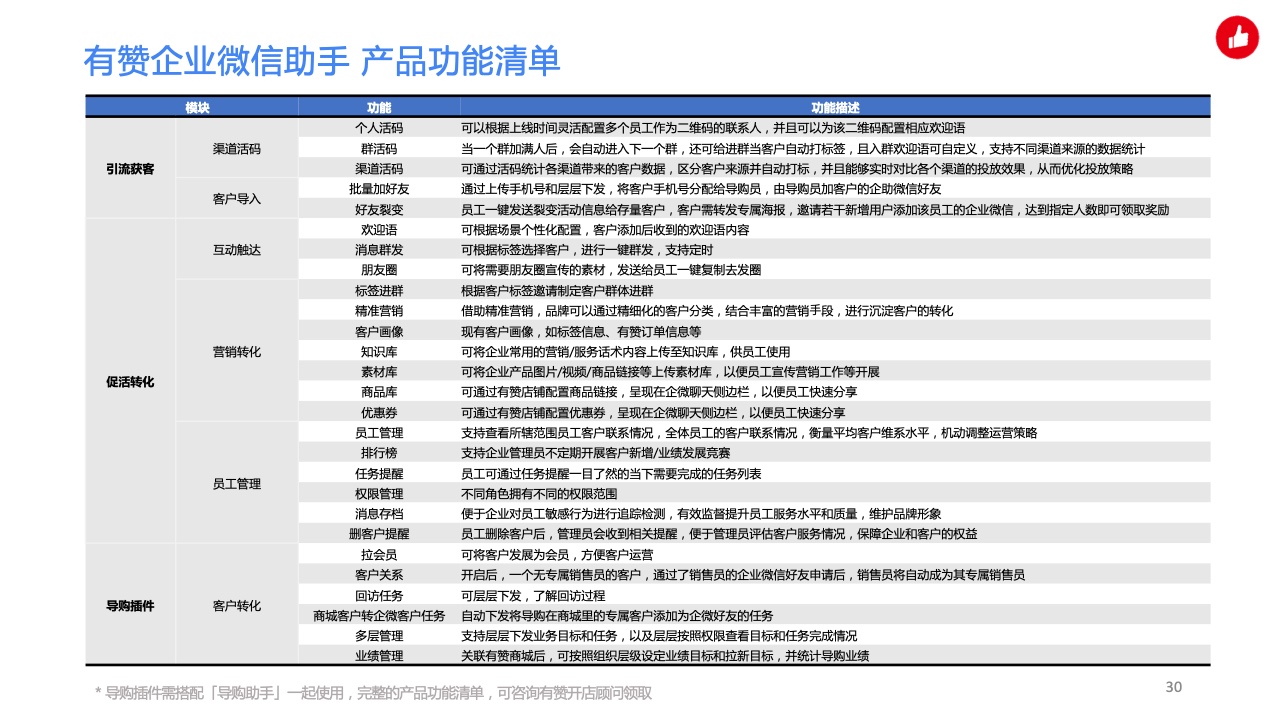Click the 知识库 function cell
The height and width of the screenshot is (720, 1280).
point(379,352)
